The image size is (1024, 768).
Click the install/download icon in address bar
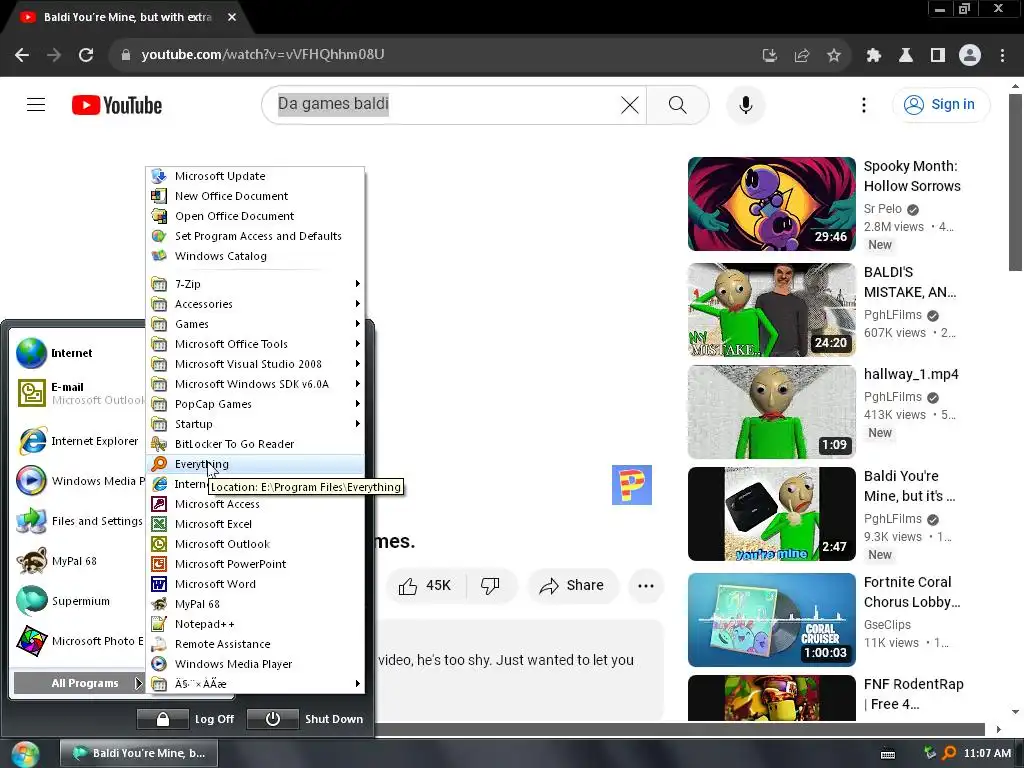click(x=769, y=56)
